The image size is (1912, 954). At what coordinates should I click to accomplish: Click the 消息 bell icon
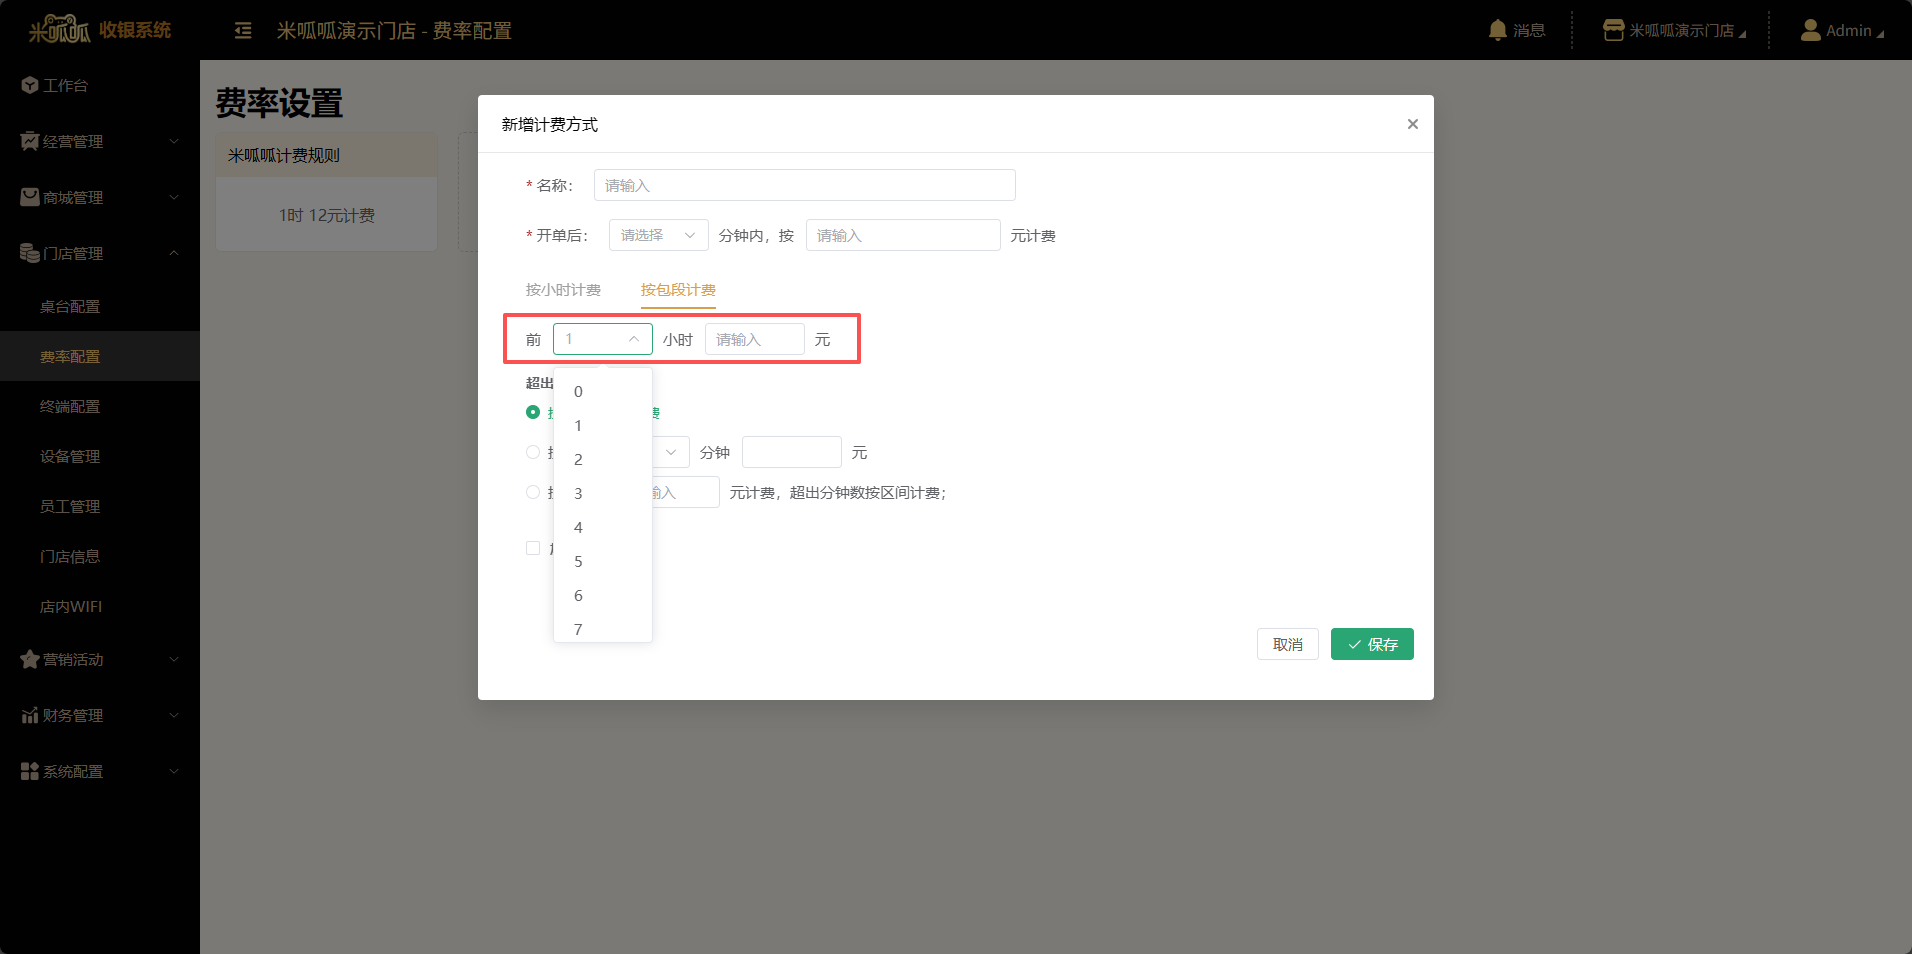1497,30
